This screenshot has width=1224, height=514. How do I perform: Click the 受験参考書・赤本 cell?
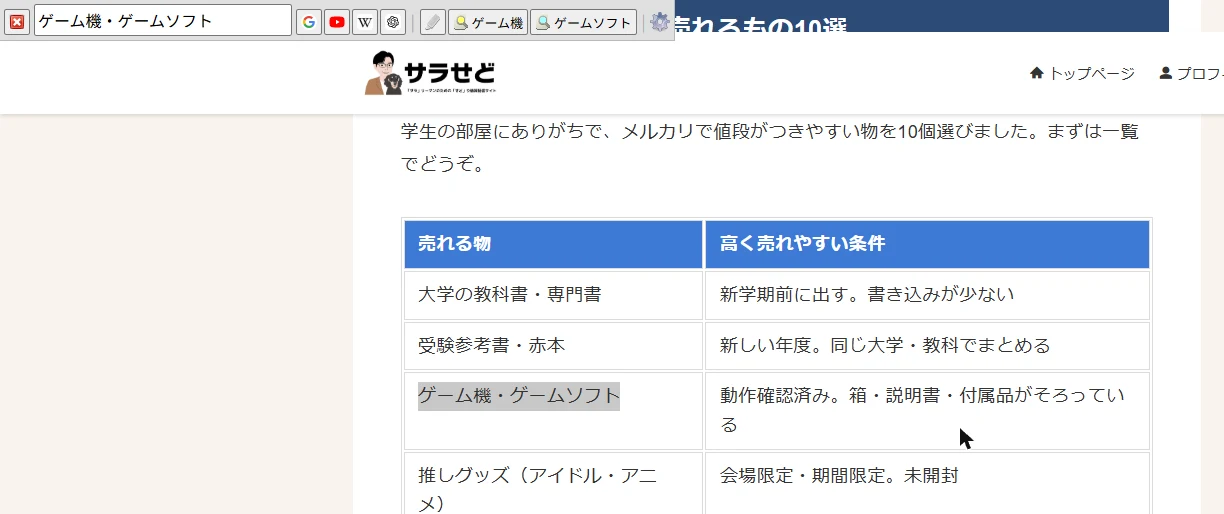coord(554,346)
